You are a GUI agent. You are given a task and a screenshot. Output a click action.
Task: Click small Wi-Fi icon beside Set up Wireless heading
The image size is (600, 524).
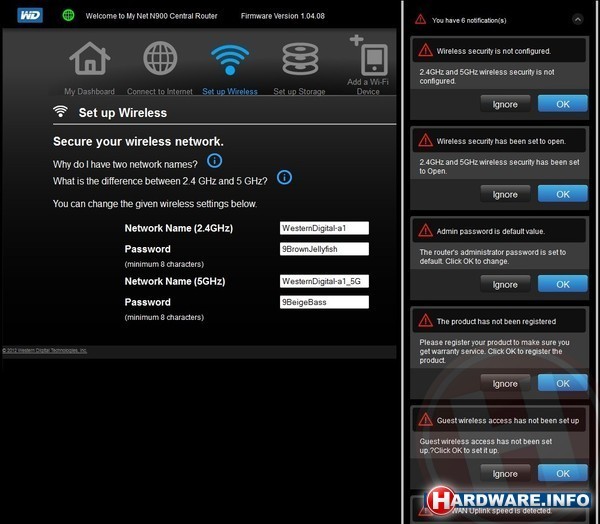[x=60, y=111]
